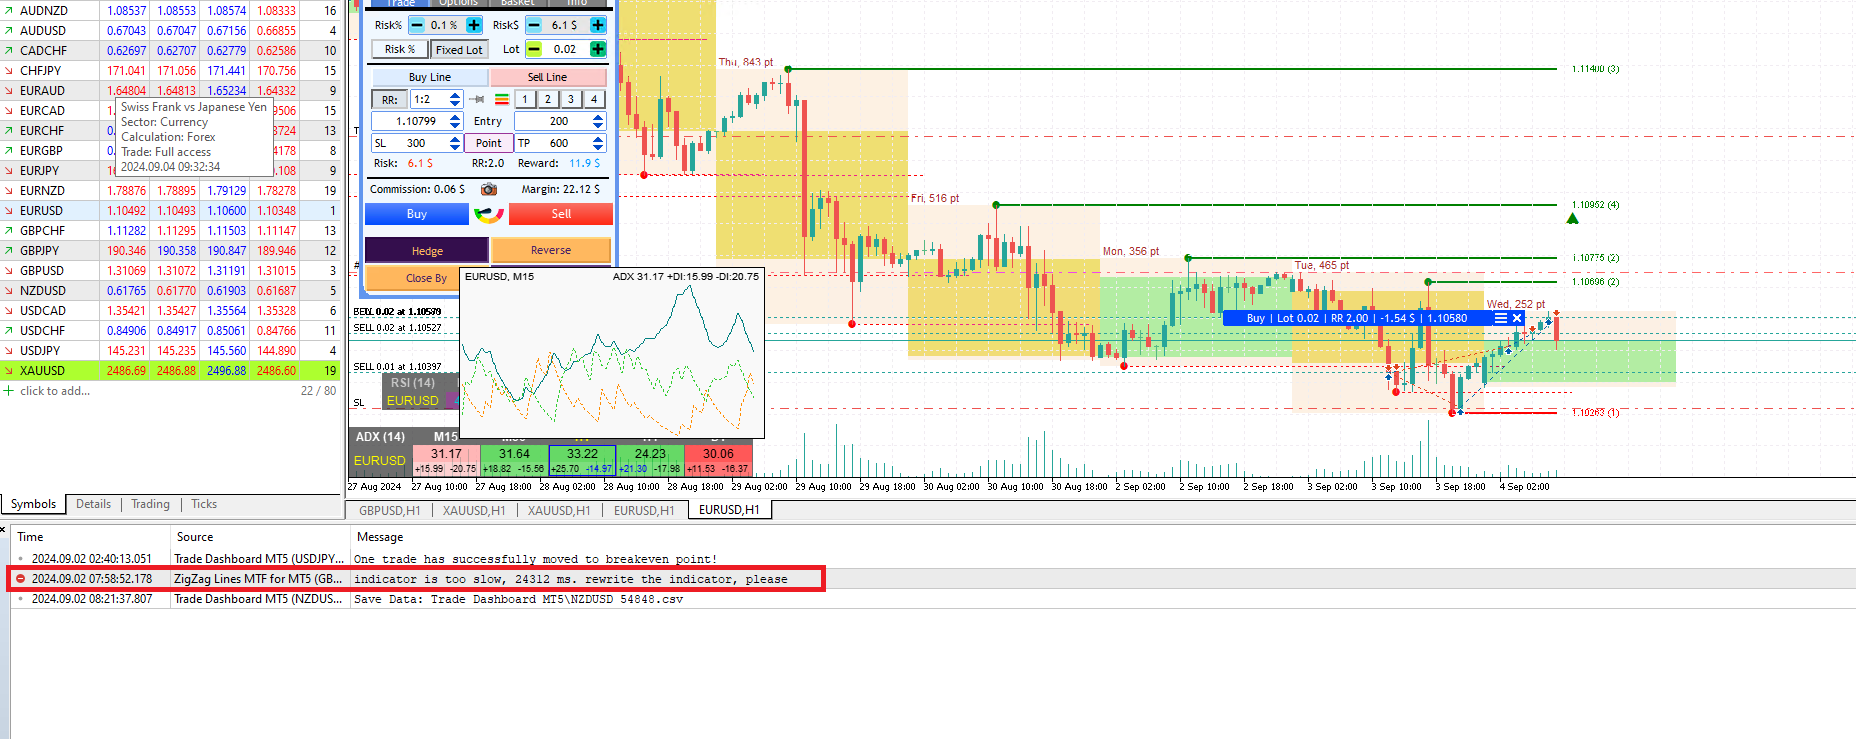Click the pin icon beside the RR ratio
Image resolution: width=1856 pixels, height=739 pixels.
[x=477, y=99]
